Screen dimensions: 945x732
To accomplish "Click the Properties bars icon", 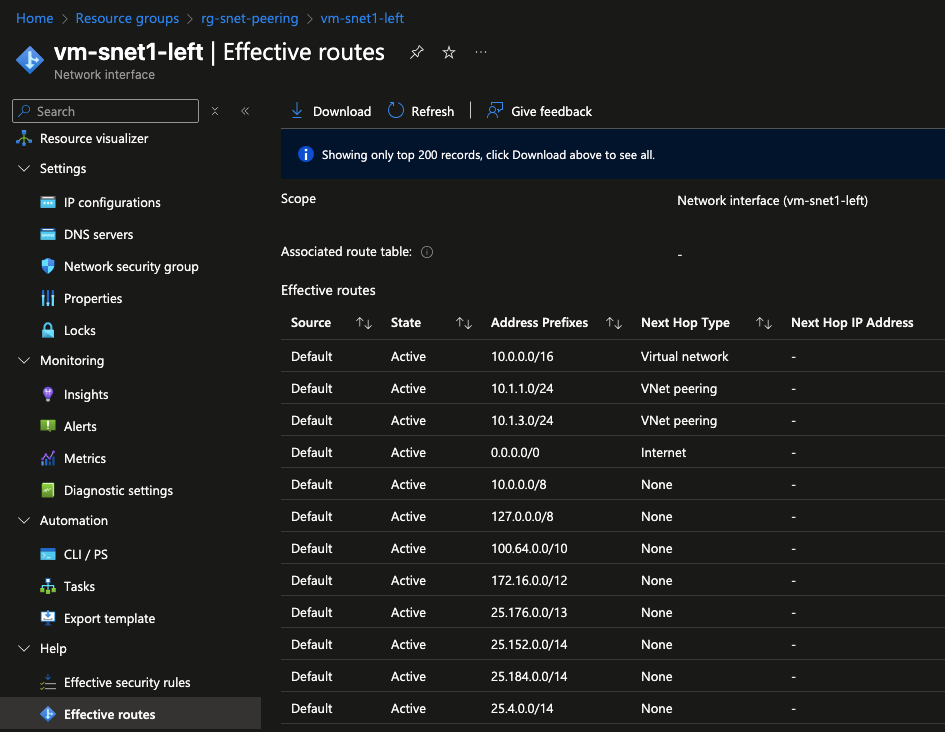I will point(48,298).
